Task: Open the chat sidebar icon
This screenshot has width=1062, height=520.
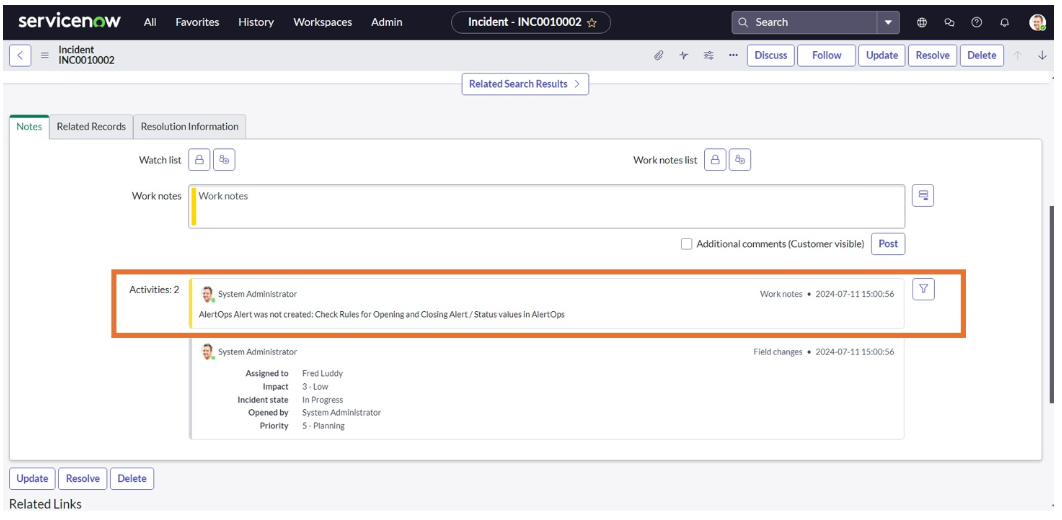Action: tap(950, 22)
